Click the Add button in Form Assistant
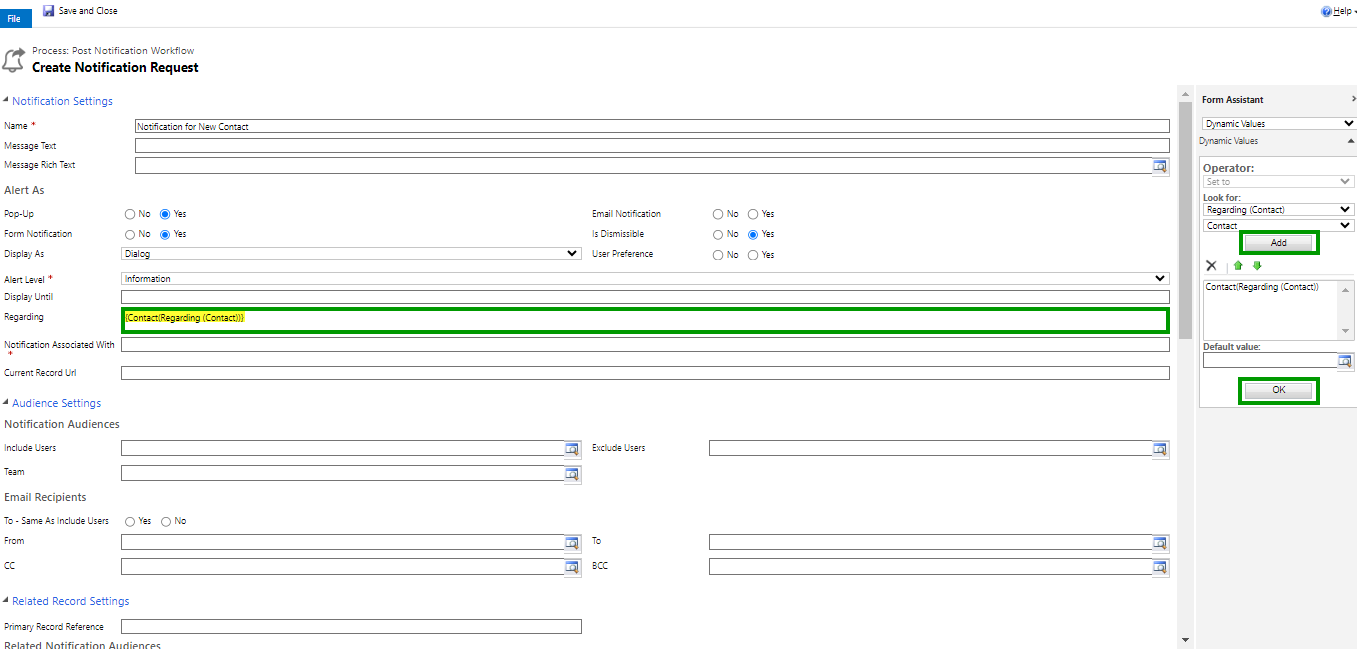The width and height of the screenshot is (1357, 668). [1279, 243]
